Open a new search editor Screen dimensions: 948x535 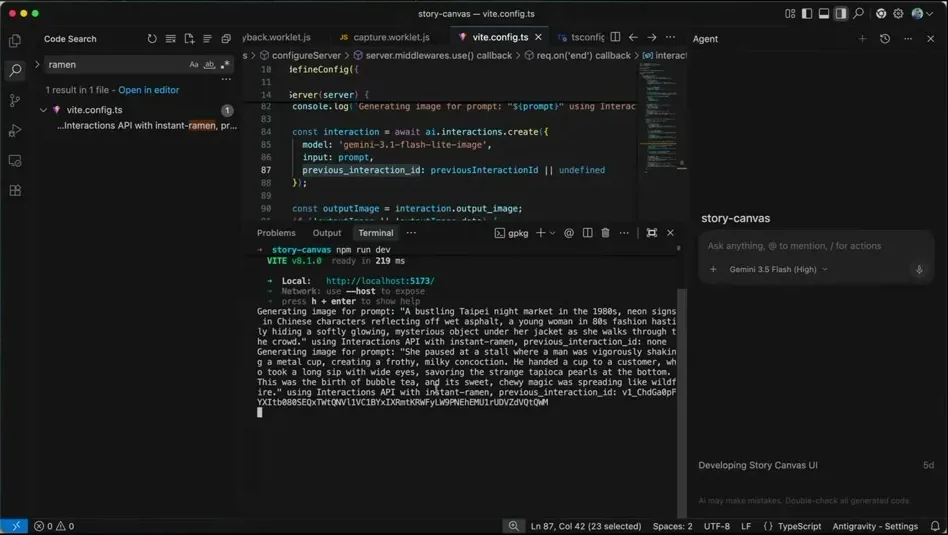(189, 39)
